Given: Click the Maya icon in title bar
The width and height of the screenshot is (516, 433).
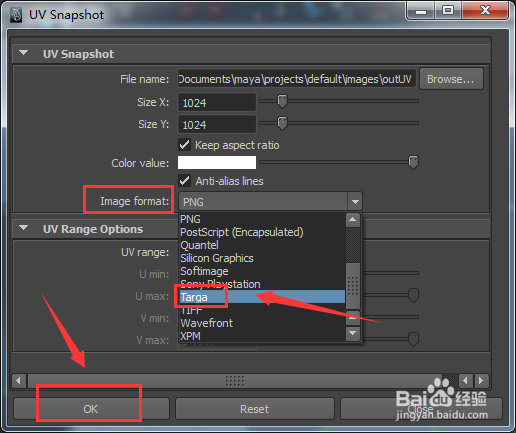Looking at the screenshot, I should pos(16,15).
